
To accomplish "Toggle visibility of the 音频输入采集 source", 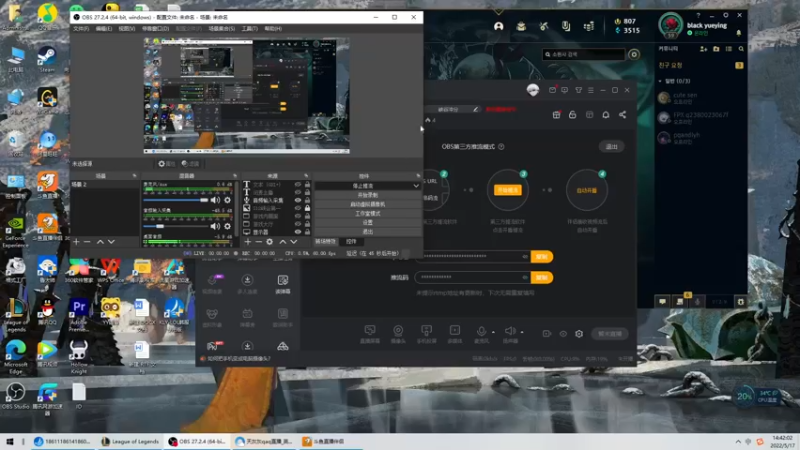I will click(298, 200).
